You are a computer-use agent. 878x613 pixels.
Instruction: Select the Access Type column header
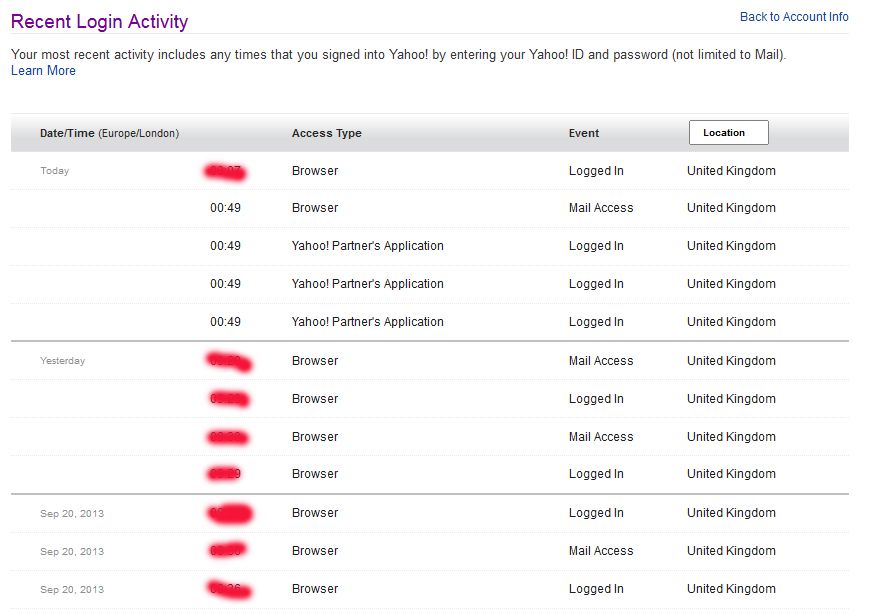326,133
